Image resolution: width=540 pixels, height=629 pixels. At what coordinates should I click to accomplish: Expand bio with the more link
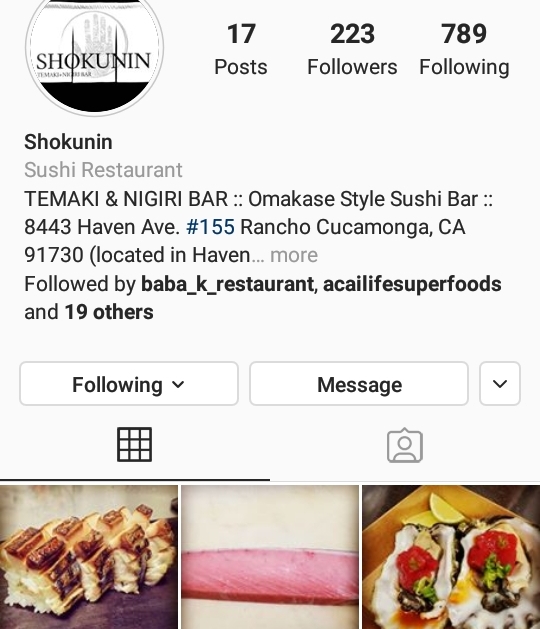pyautogui.click(x=294, y=255)
